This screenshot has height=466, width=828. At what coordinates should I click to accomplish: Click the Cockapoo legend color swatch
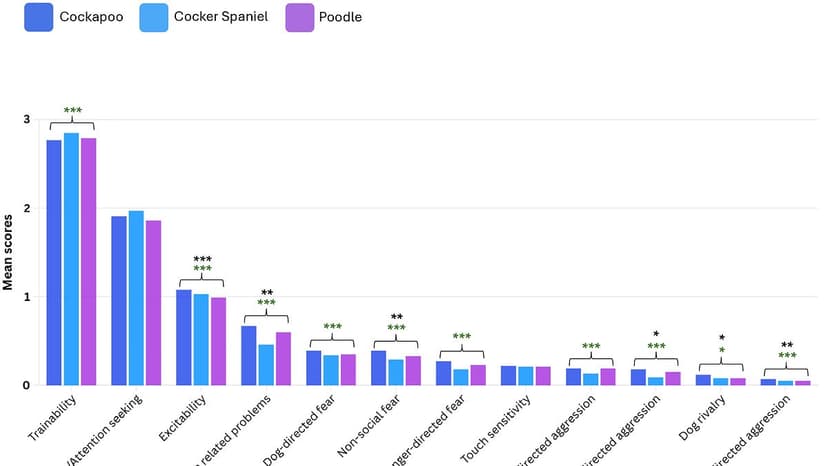(38, 17)
